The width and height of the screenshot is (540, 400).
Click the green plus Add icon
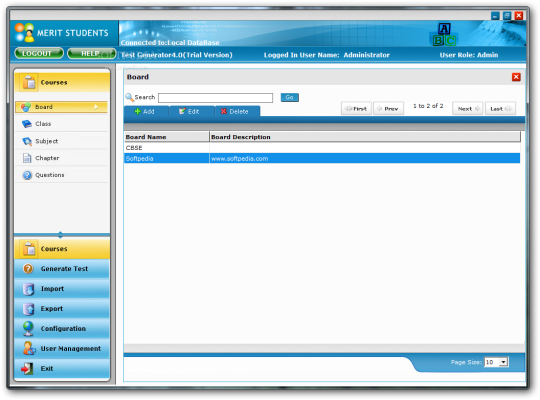137,111
